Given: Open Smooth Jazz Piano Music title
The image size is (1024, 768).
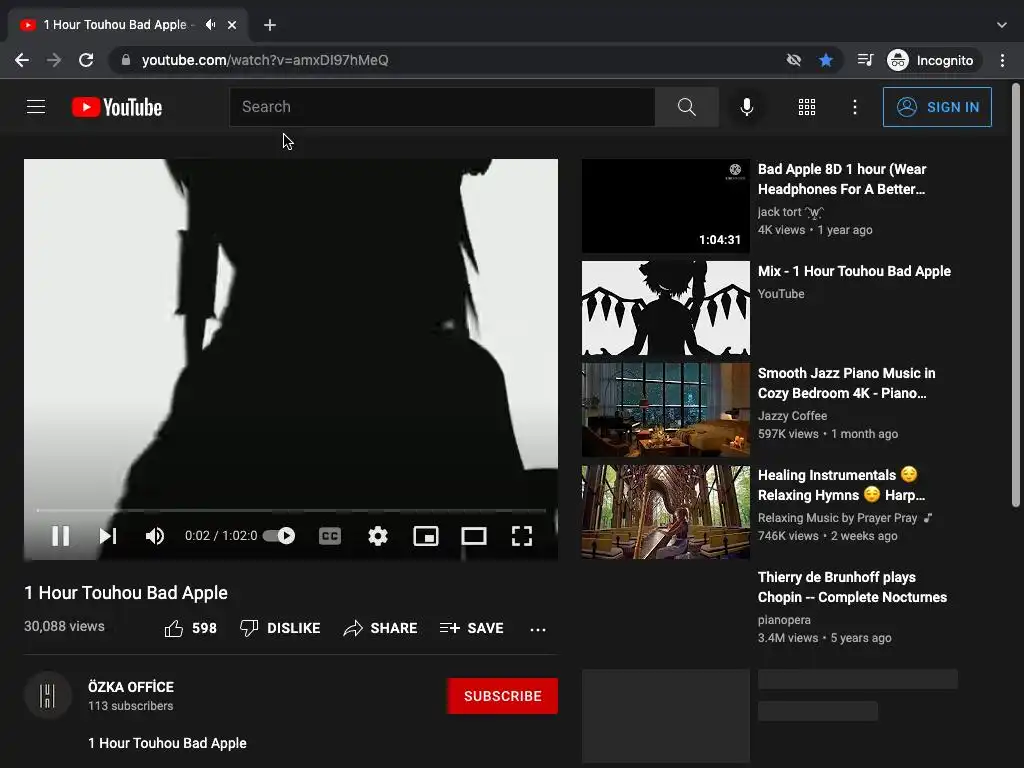Looking at the screenshot, I should point(846,383).
